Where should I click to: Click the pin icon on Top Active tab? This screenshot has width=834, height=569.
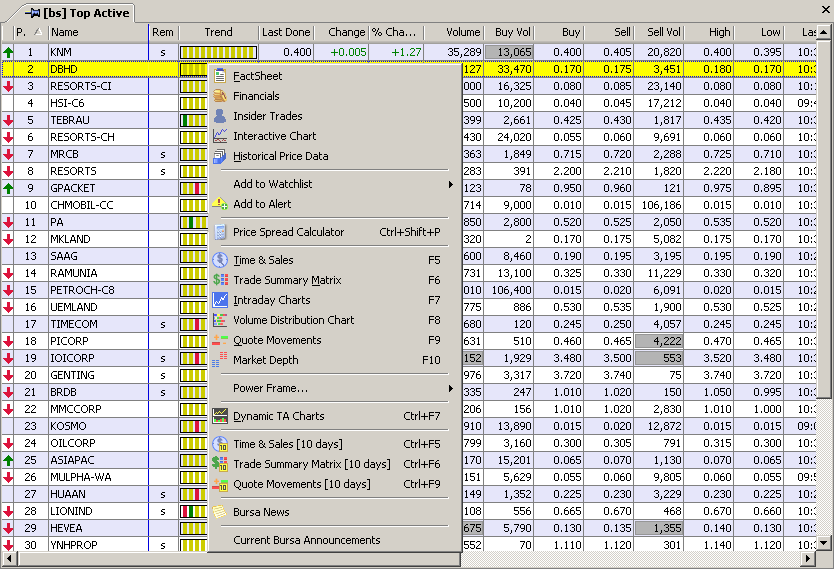coord(32,13)
